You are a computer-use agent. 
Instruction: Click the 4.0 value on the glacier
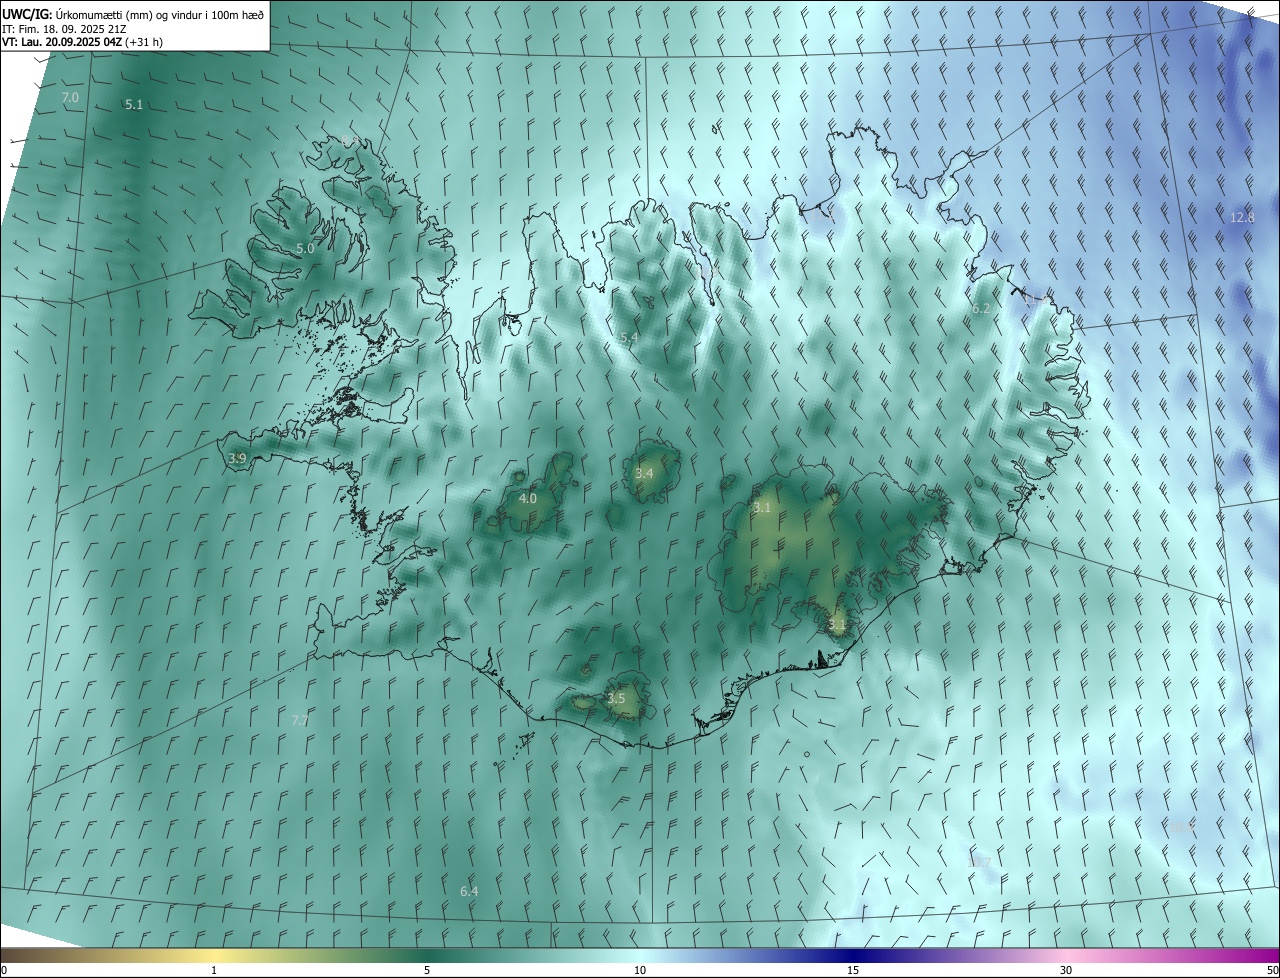[528, 498]
